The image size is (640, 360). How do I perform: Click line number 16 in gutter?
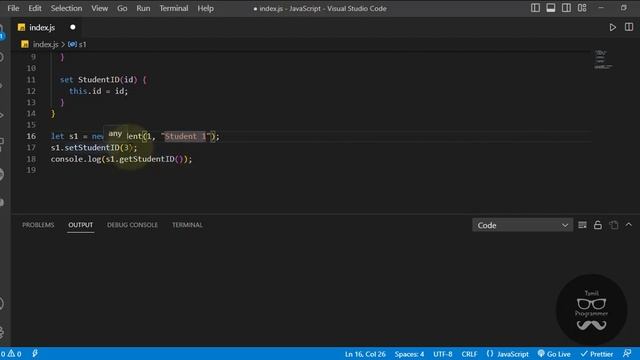(31, 136)
